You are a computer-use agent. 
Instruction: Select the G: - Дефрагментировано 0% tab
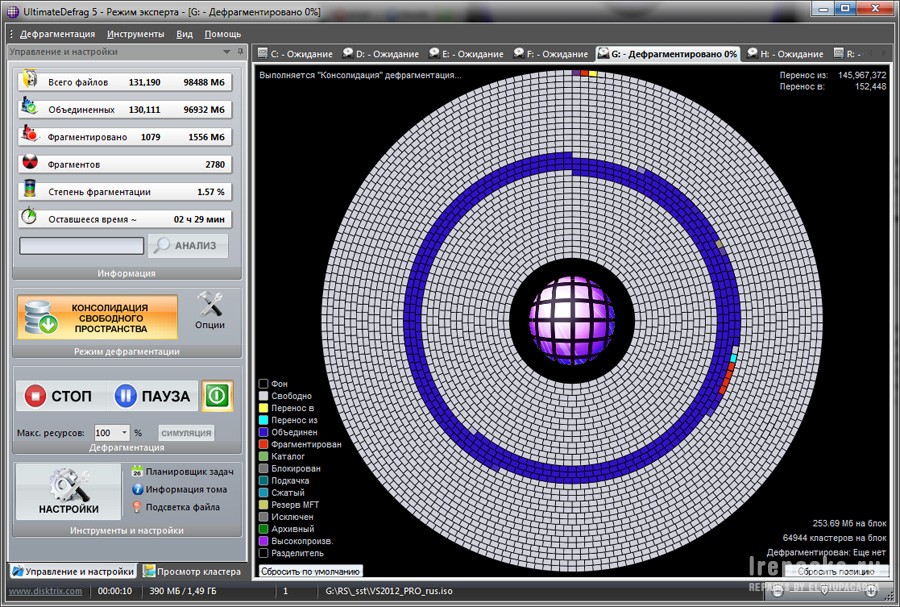pos(668,54)
